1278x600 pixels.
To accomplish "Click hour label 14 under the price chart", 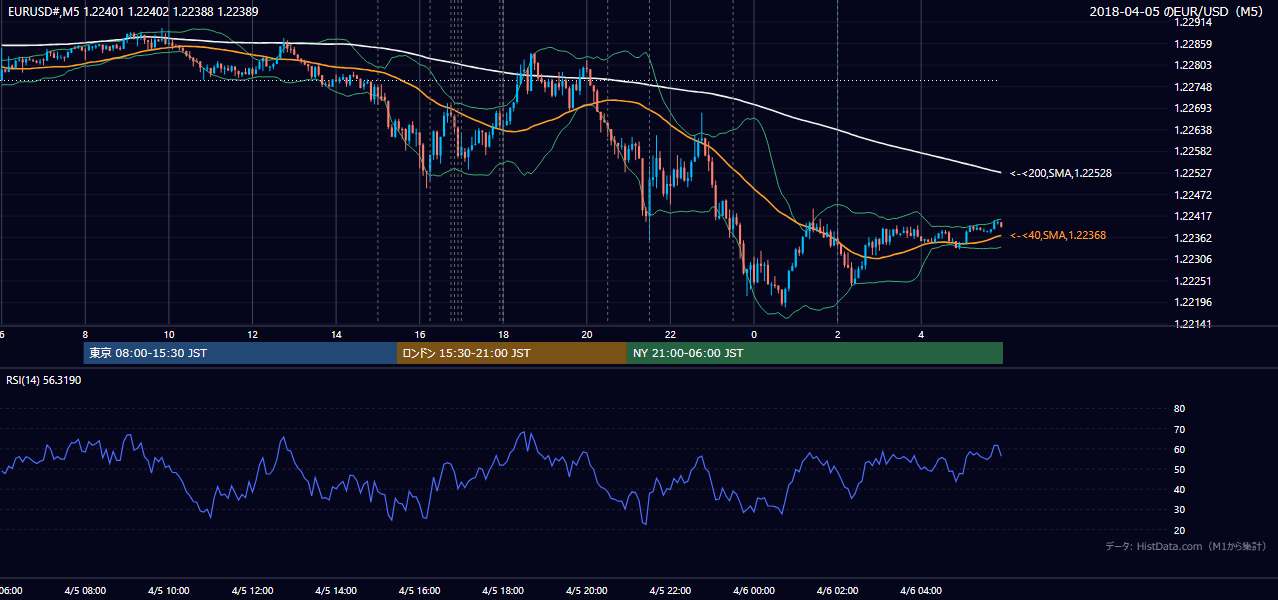I will click(336, 335).
